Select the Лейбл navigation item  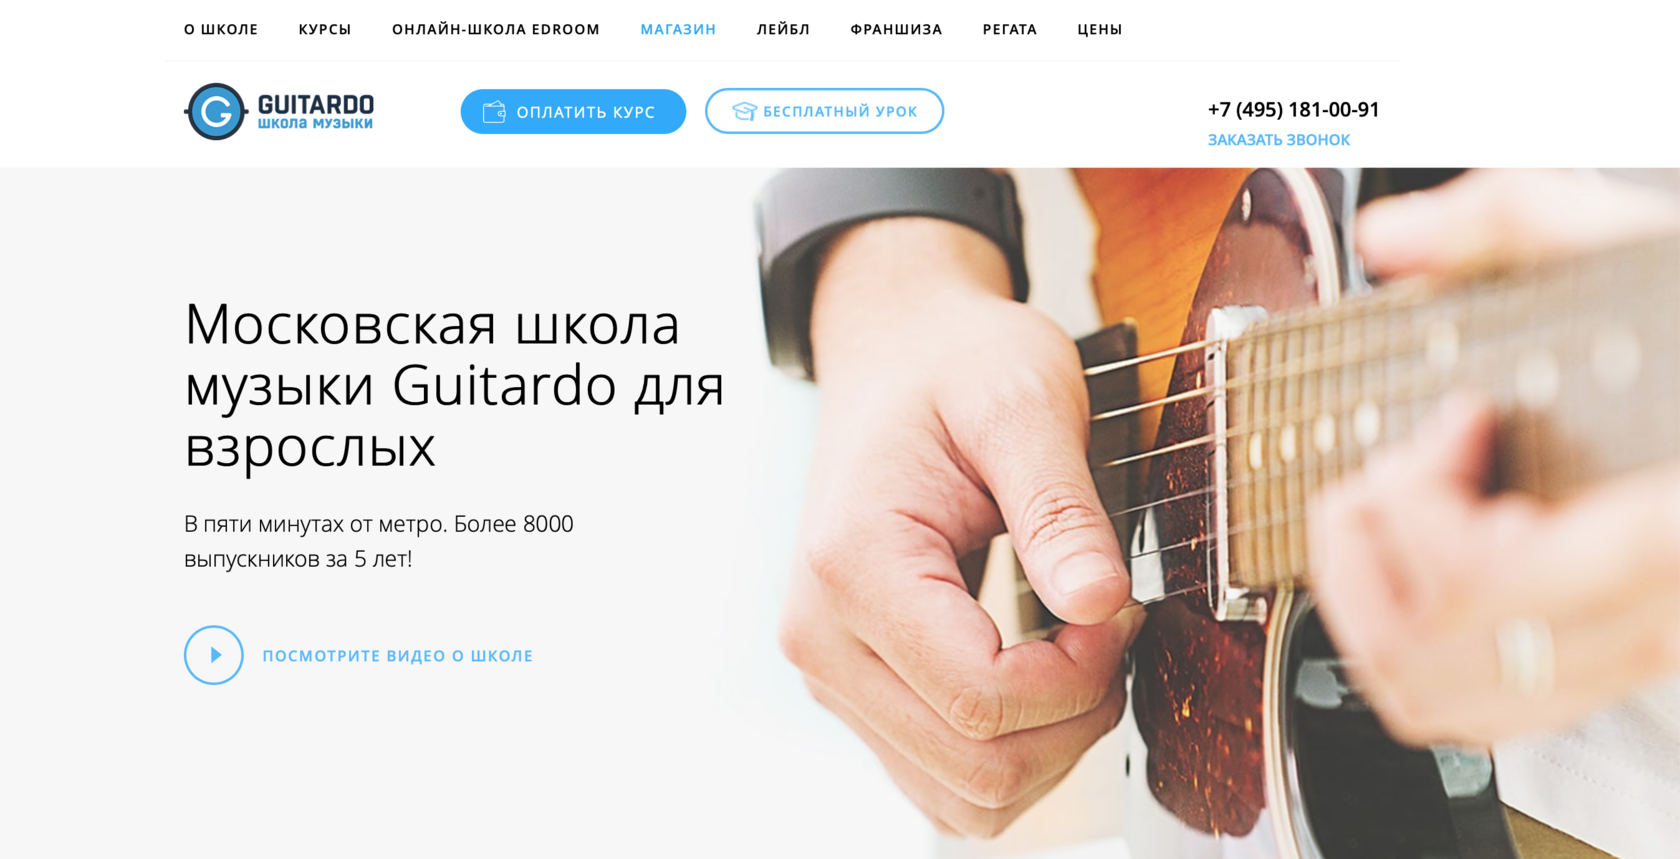(x=783, y=29)
